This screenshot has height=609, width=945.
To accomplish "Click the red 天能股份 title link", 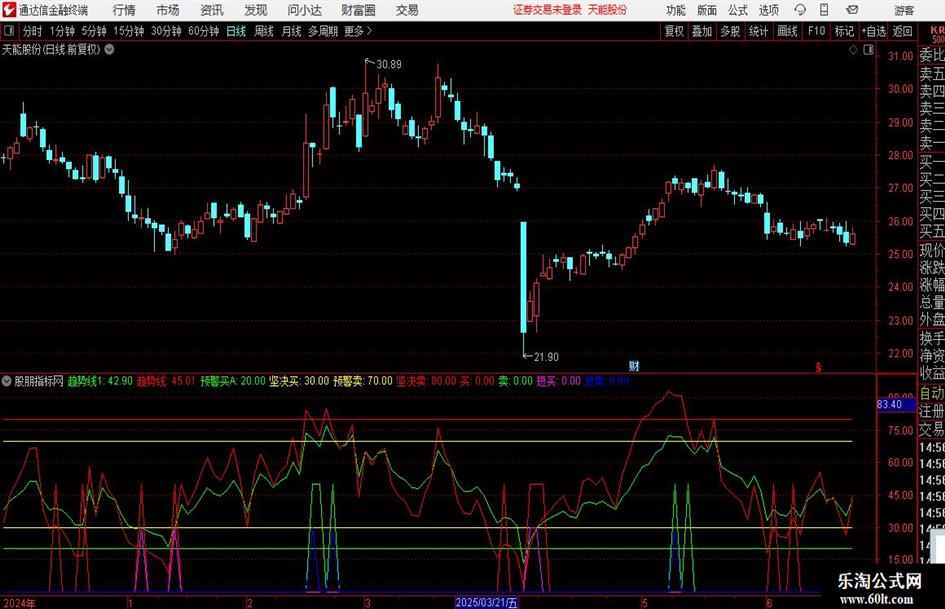I will (x=607, y=10).
